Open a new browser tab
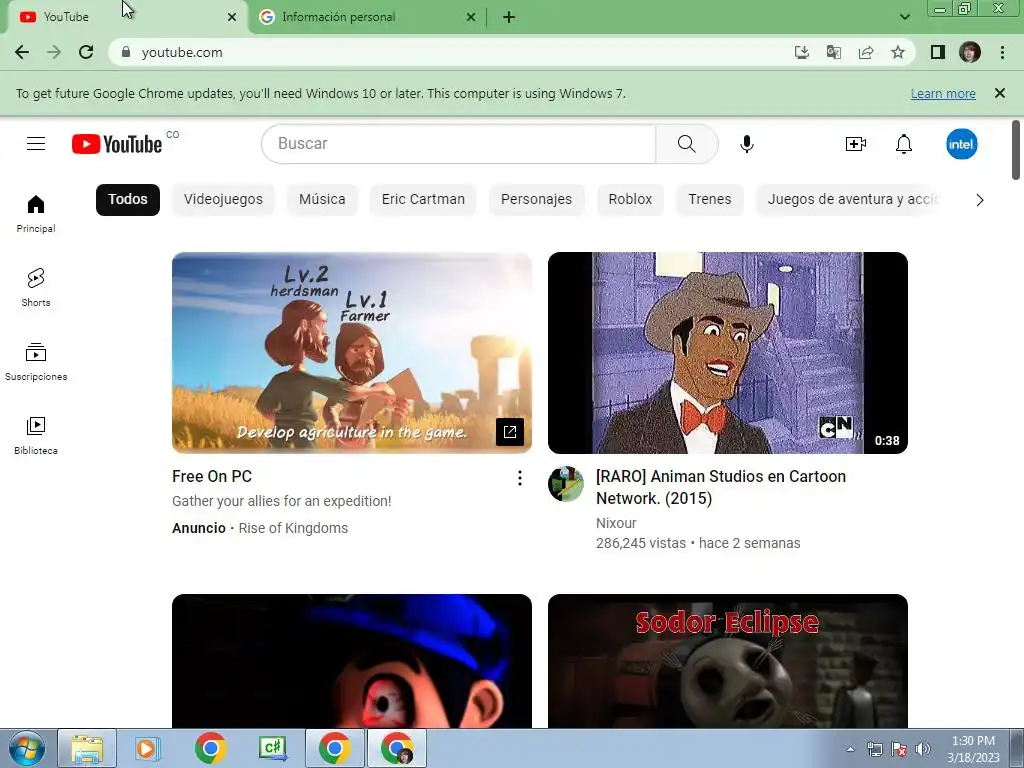 point(509,17)
